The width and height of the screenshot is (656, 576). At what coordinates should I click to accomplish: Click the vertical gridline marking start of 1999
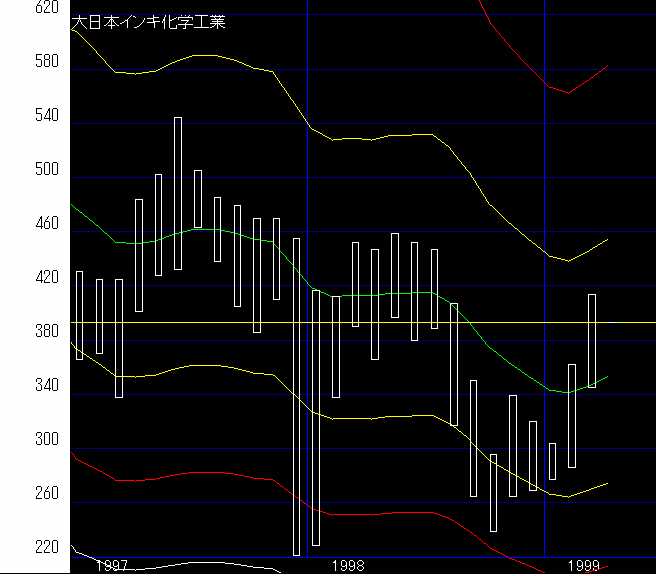pos(545,300)
